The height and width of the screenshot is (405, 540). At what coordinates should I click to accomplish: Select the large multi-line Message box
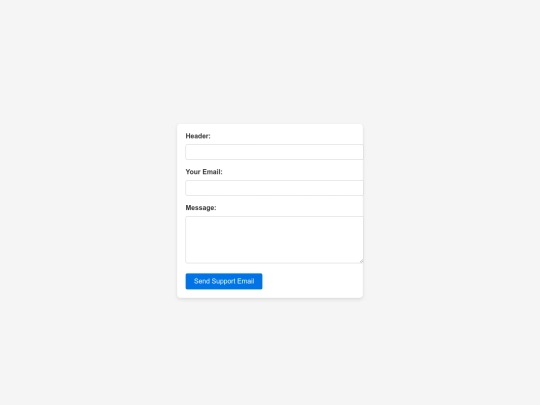(274, 240)
